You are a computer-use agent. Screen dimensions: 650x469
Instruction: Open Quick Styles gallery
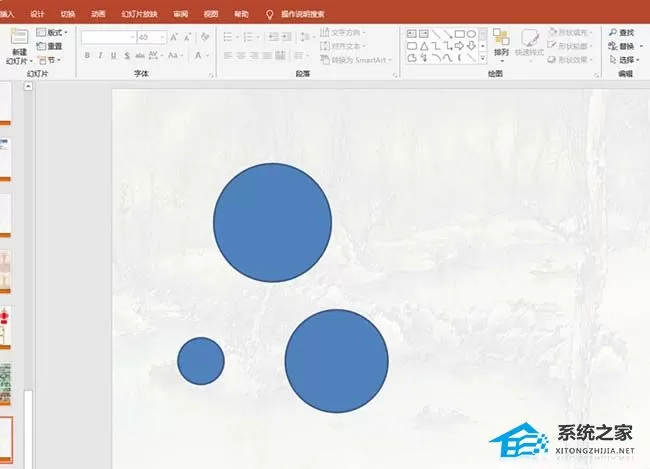[529, 45]
